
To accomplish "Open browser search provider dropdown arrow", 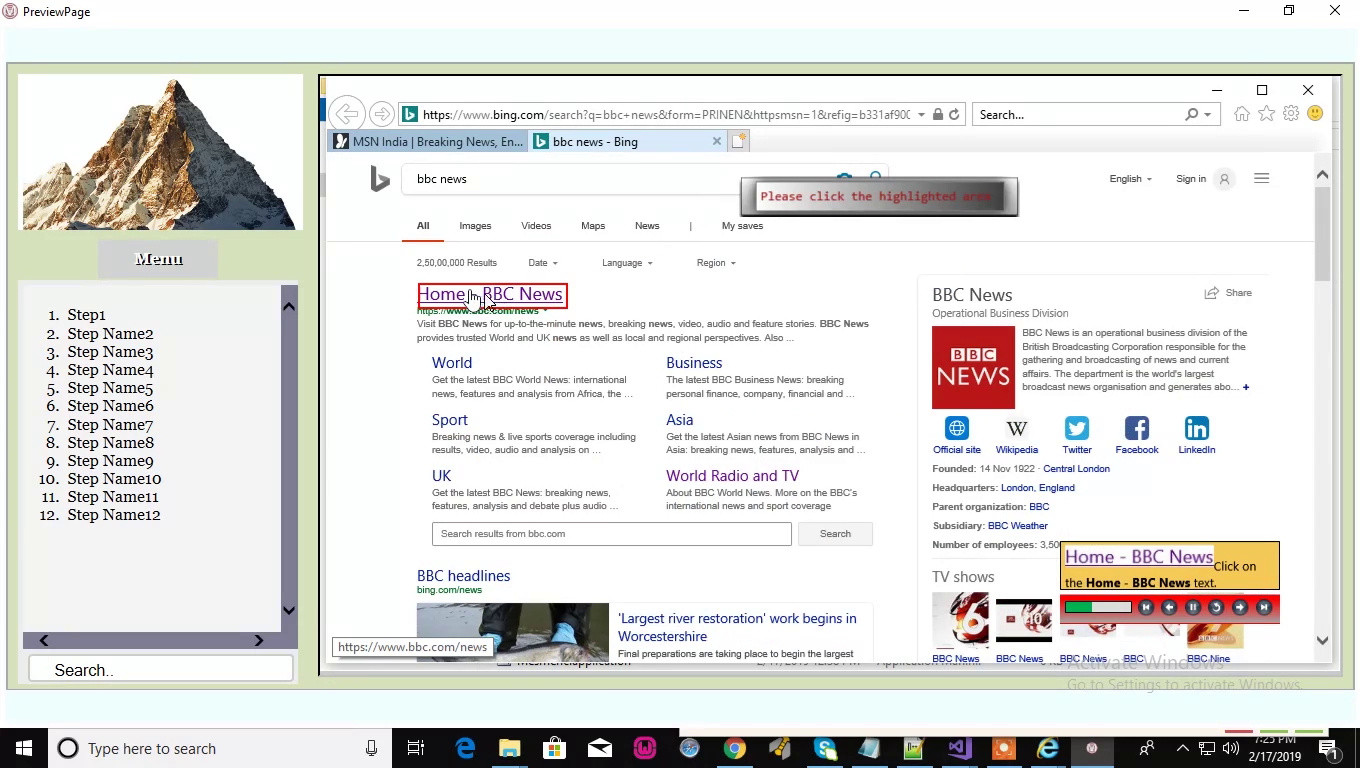I will pos(1207,115).
